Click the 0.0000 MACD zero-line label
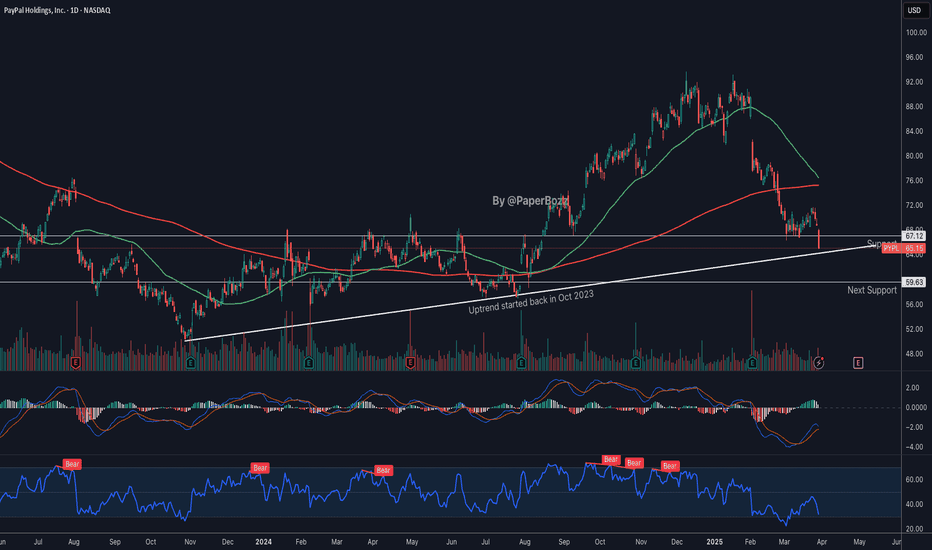 (x=916, y=407)
